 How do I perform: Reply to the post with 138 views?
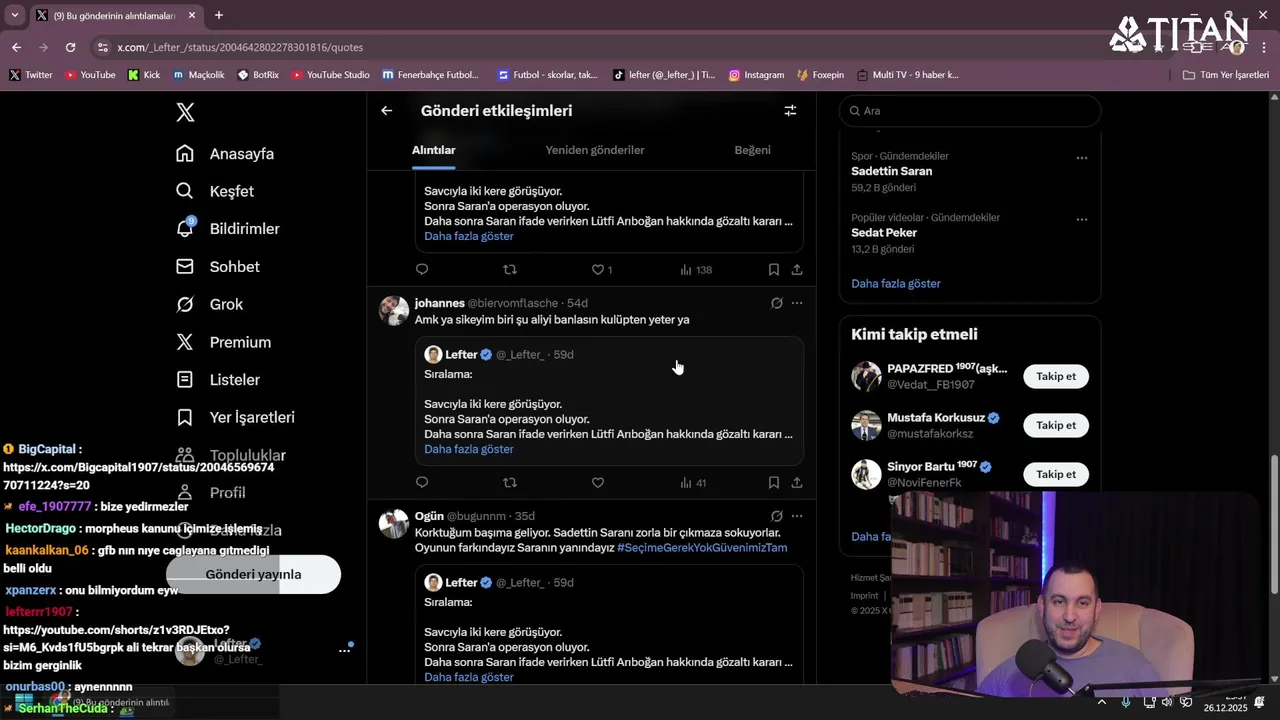(422, 270)
